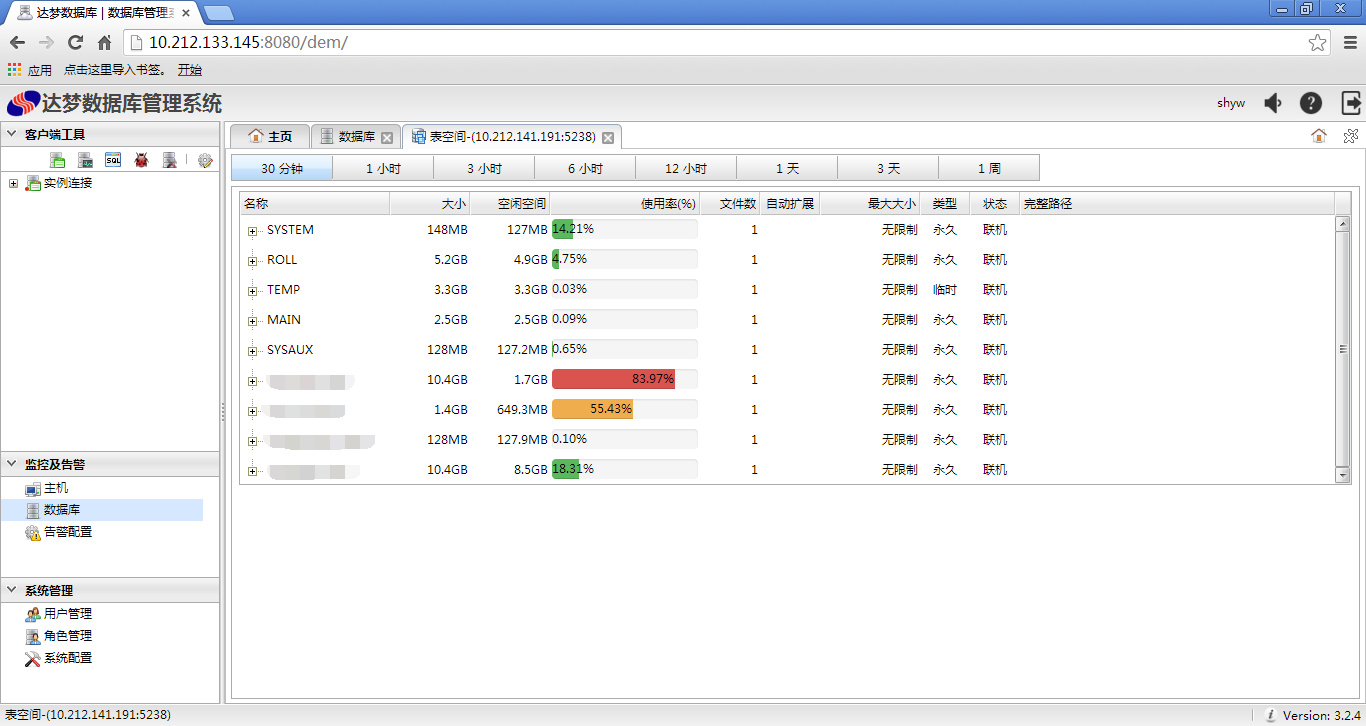1366x726 pixels.
Task: Expand the 实例连接 tree node
Action: coord(14,183)
